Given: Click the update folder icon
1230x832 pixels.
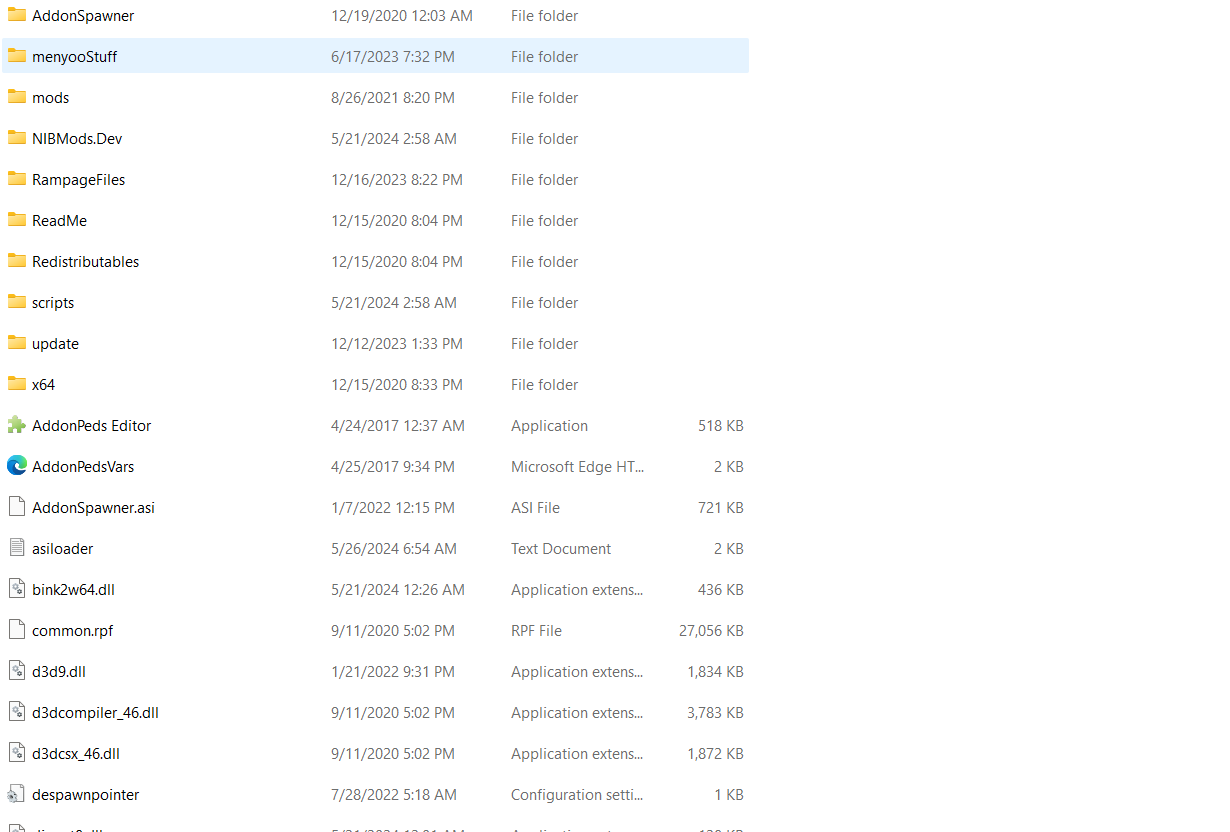Looking at the screenshot, I should (x=16, y=343).
